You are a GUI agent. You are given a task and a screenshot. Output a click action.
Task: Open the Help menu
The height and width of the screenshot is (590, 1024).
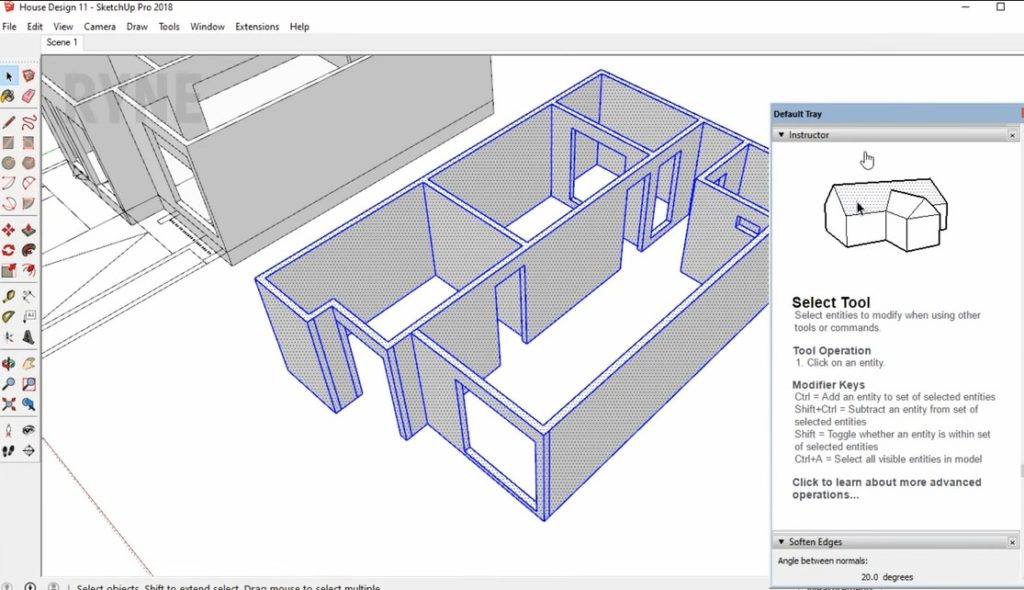pos(299,27)
